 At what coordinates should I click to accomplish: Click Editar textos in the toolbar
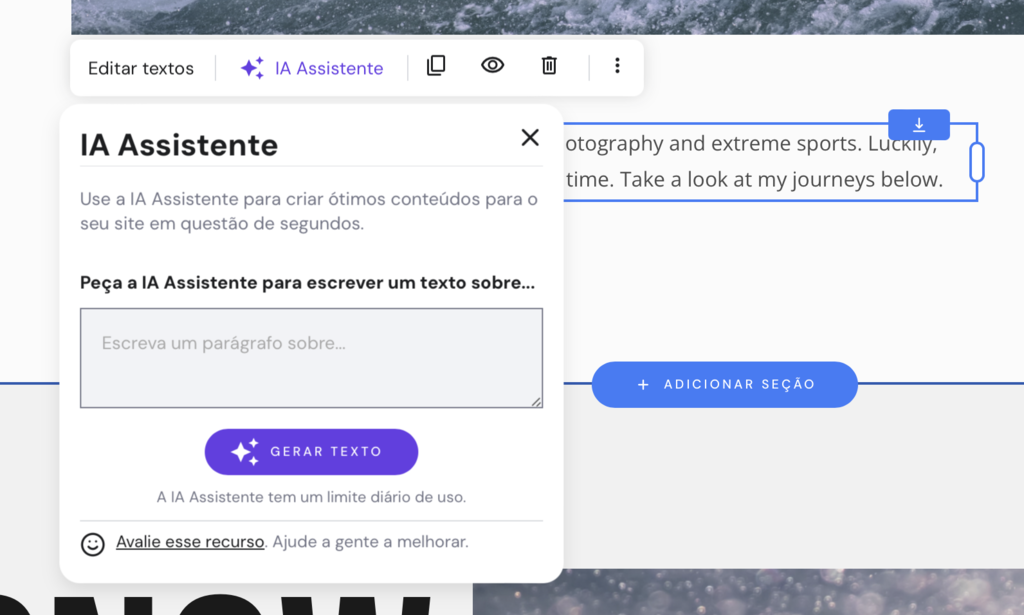[140, 67]
